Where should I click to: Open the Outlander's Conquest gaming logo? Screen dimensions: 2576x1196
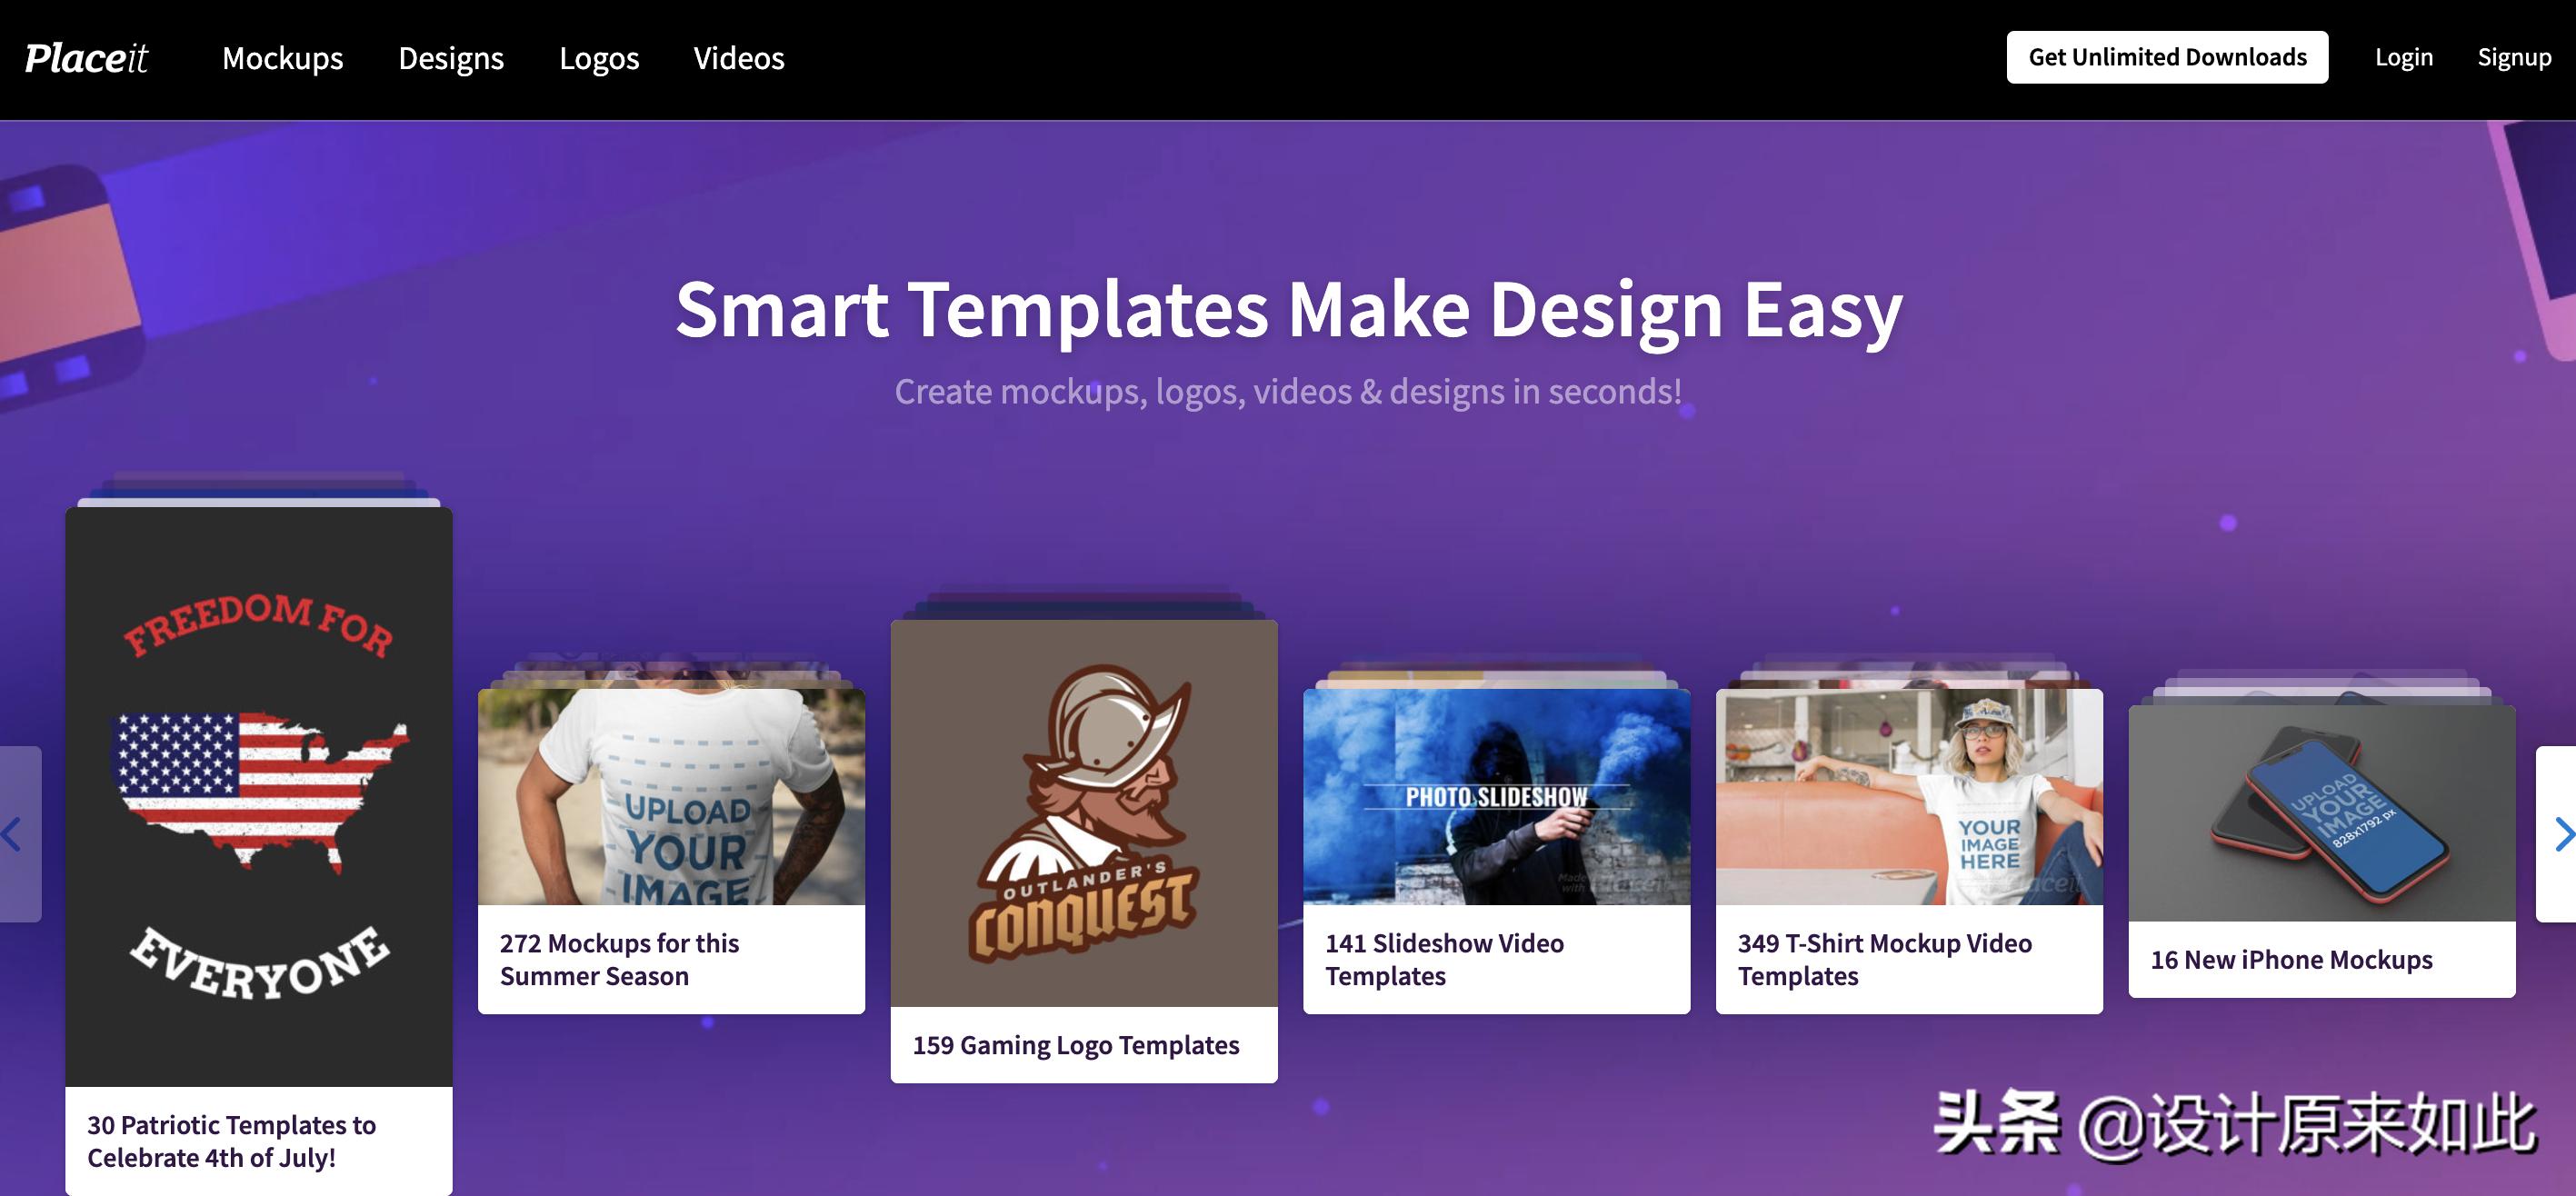[x=1084, y=812]
